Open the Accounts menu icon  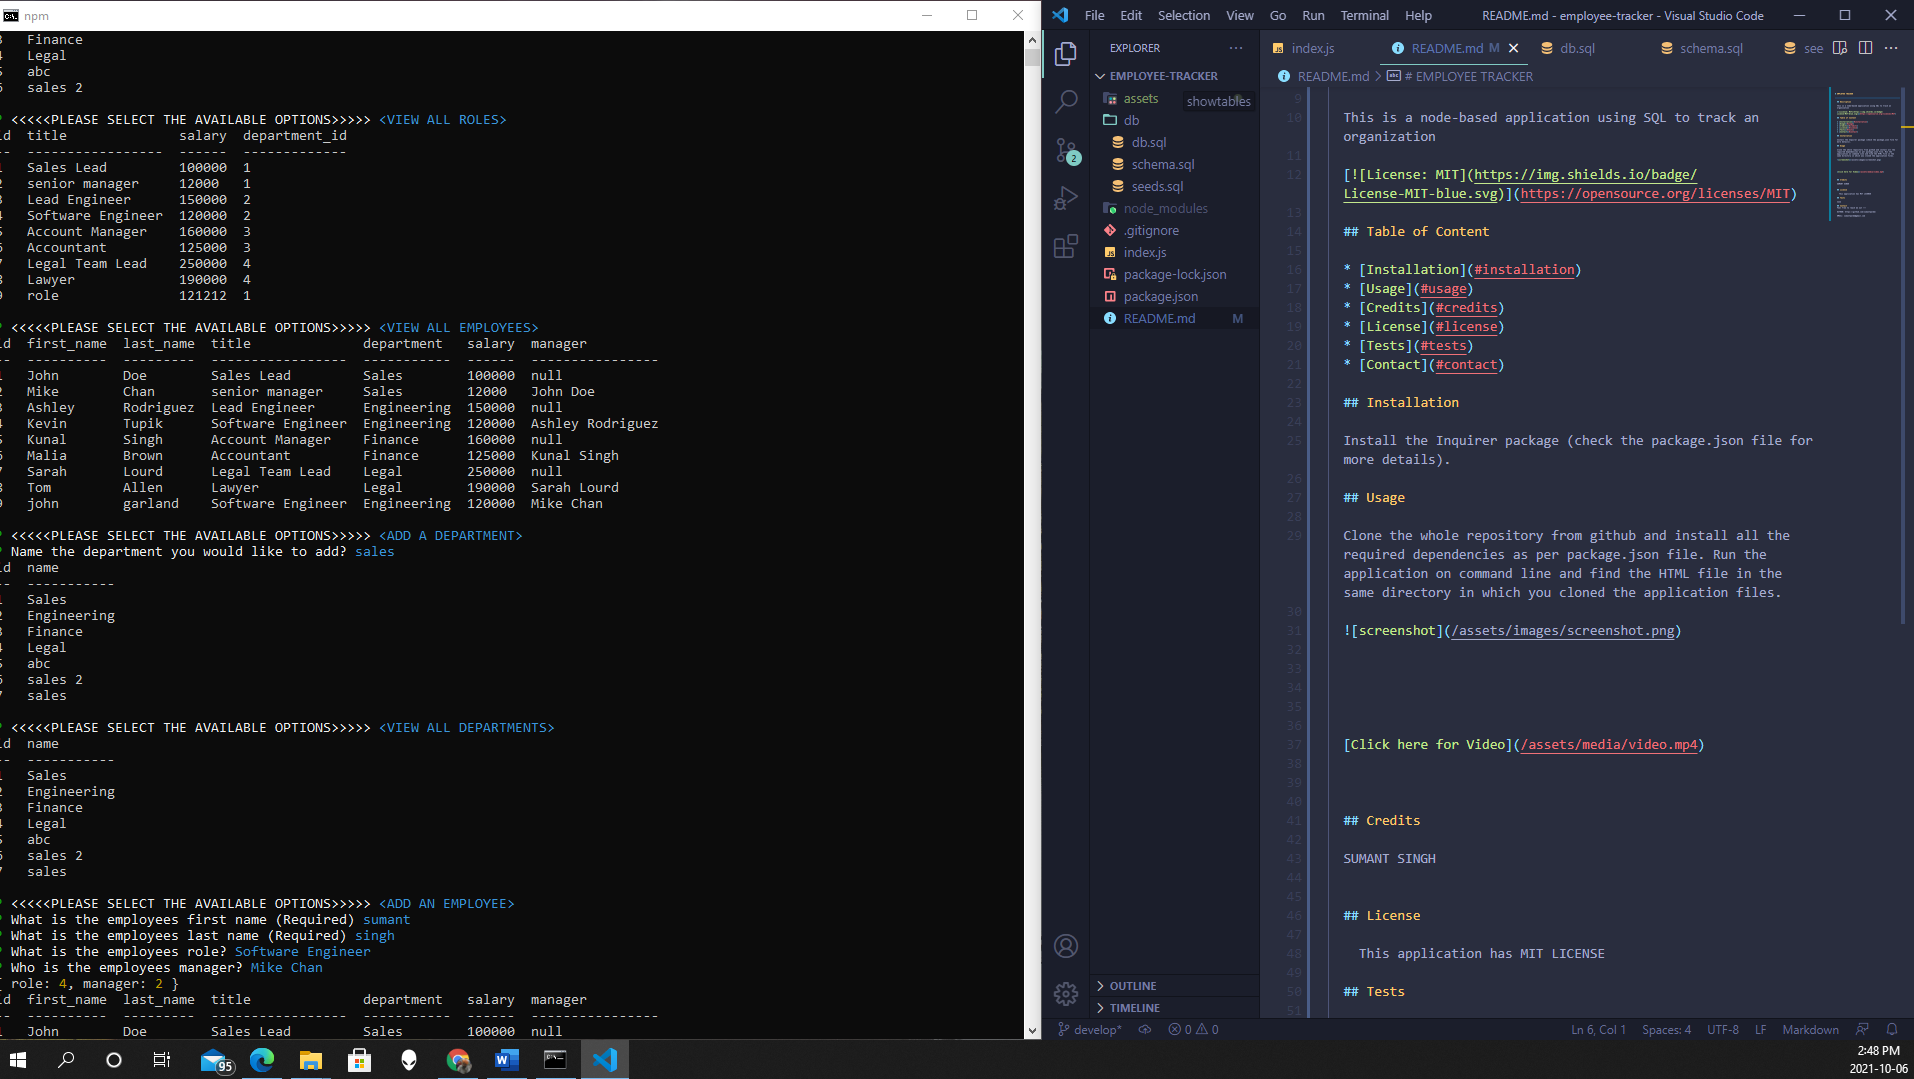[1066, 946]
